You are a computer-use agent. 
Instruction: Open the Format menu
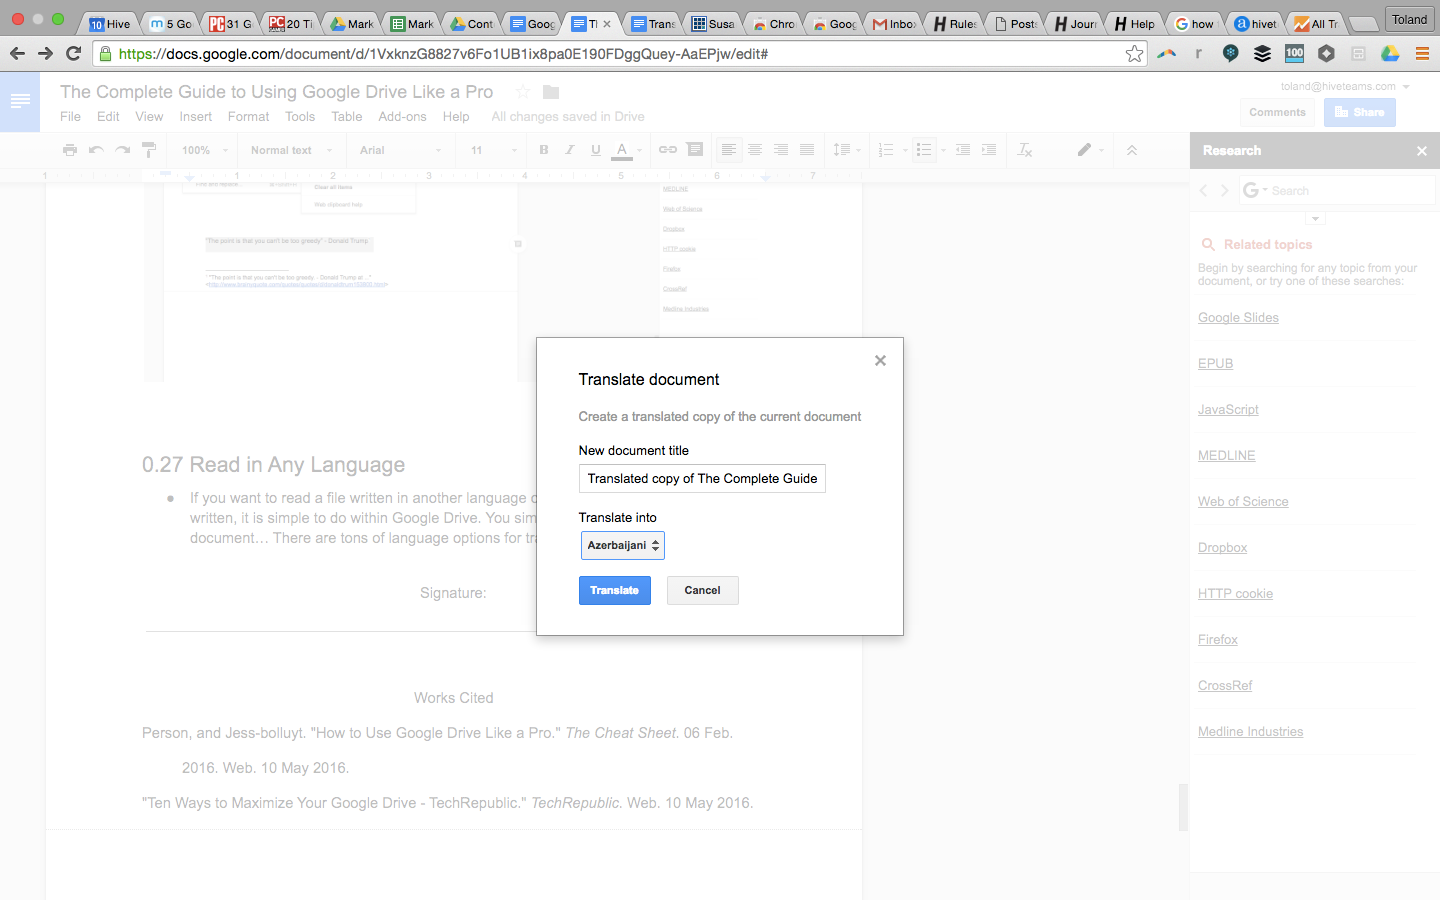pyautogui.click(x=248, y=116)
